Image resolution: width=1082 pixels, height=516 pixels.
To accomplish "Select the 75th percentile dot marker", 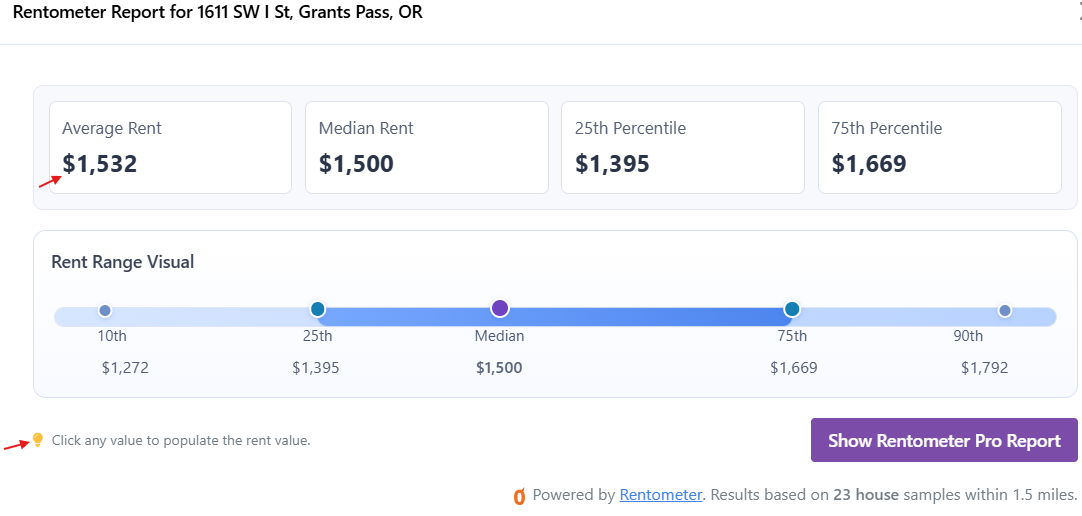I will tap(792, 308).
